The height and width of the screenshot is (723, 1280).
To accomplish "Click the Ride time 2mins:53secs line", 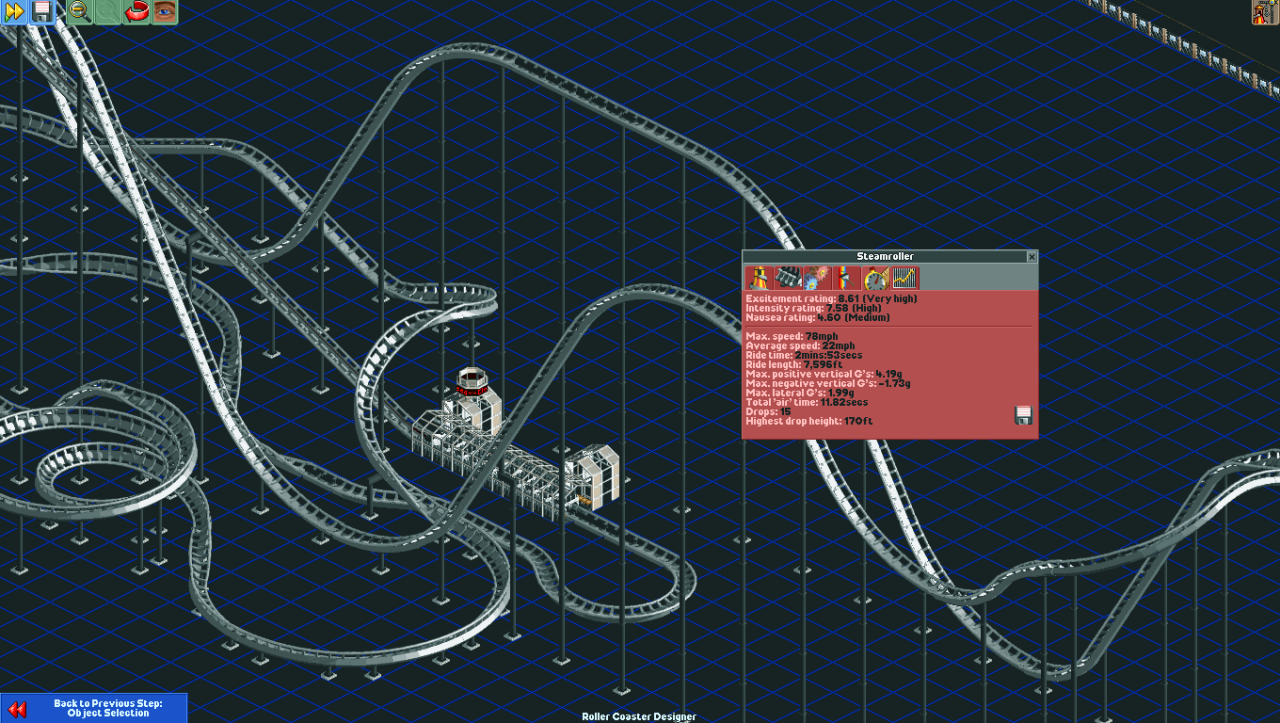I will point(805,355).
